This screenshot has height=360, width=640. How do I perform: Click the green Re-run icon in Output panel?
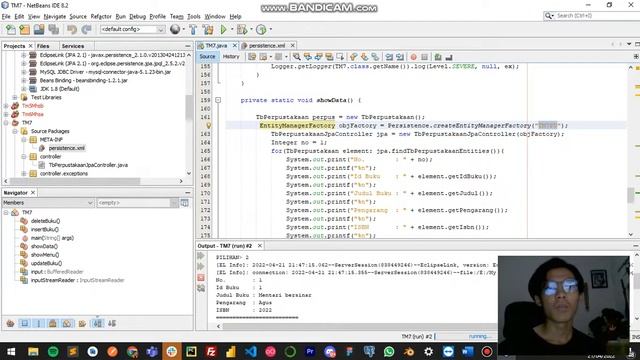[201, 256]
